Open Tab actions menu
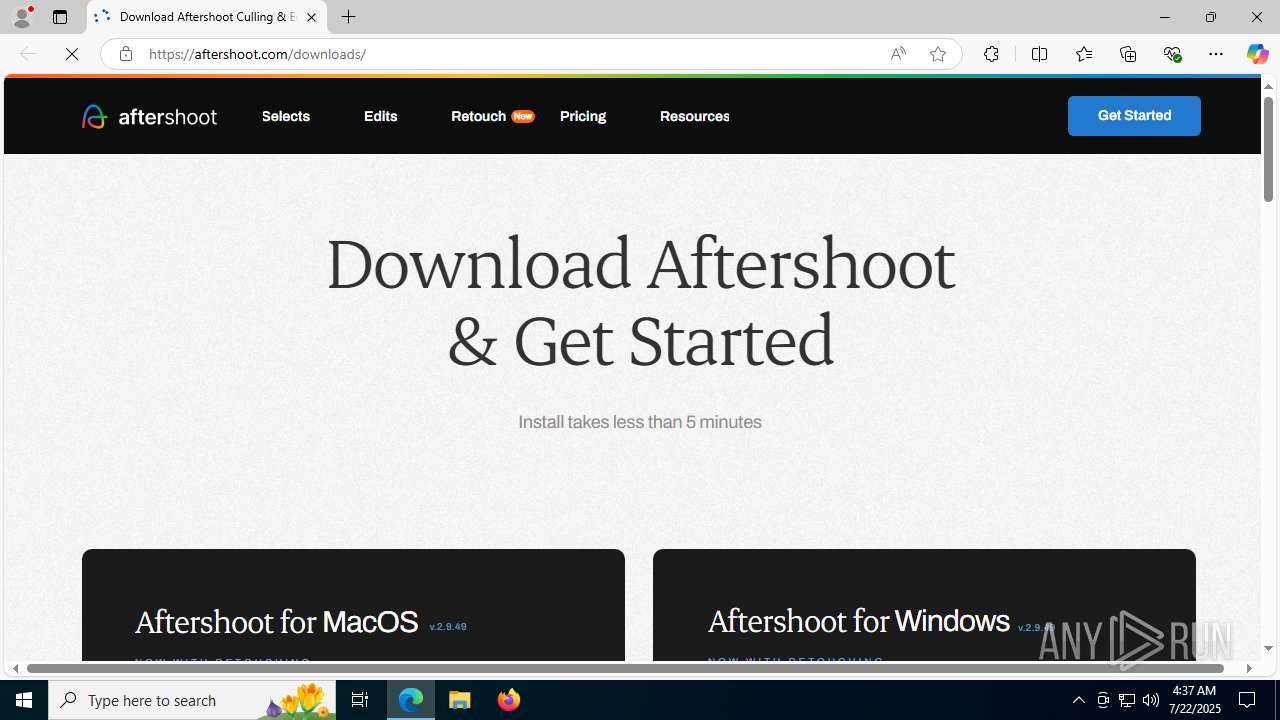 tap(60, 17)
